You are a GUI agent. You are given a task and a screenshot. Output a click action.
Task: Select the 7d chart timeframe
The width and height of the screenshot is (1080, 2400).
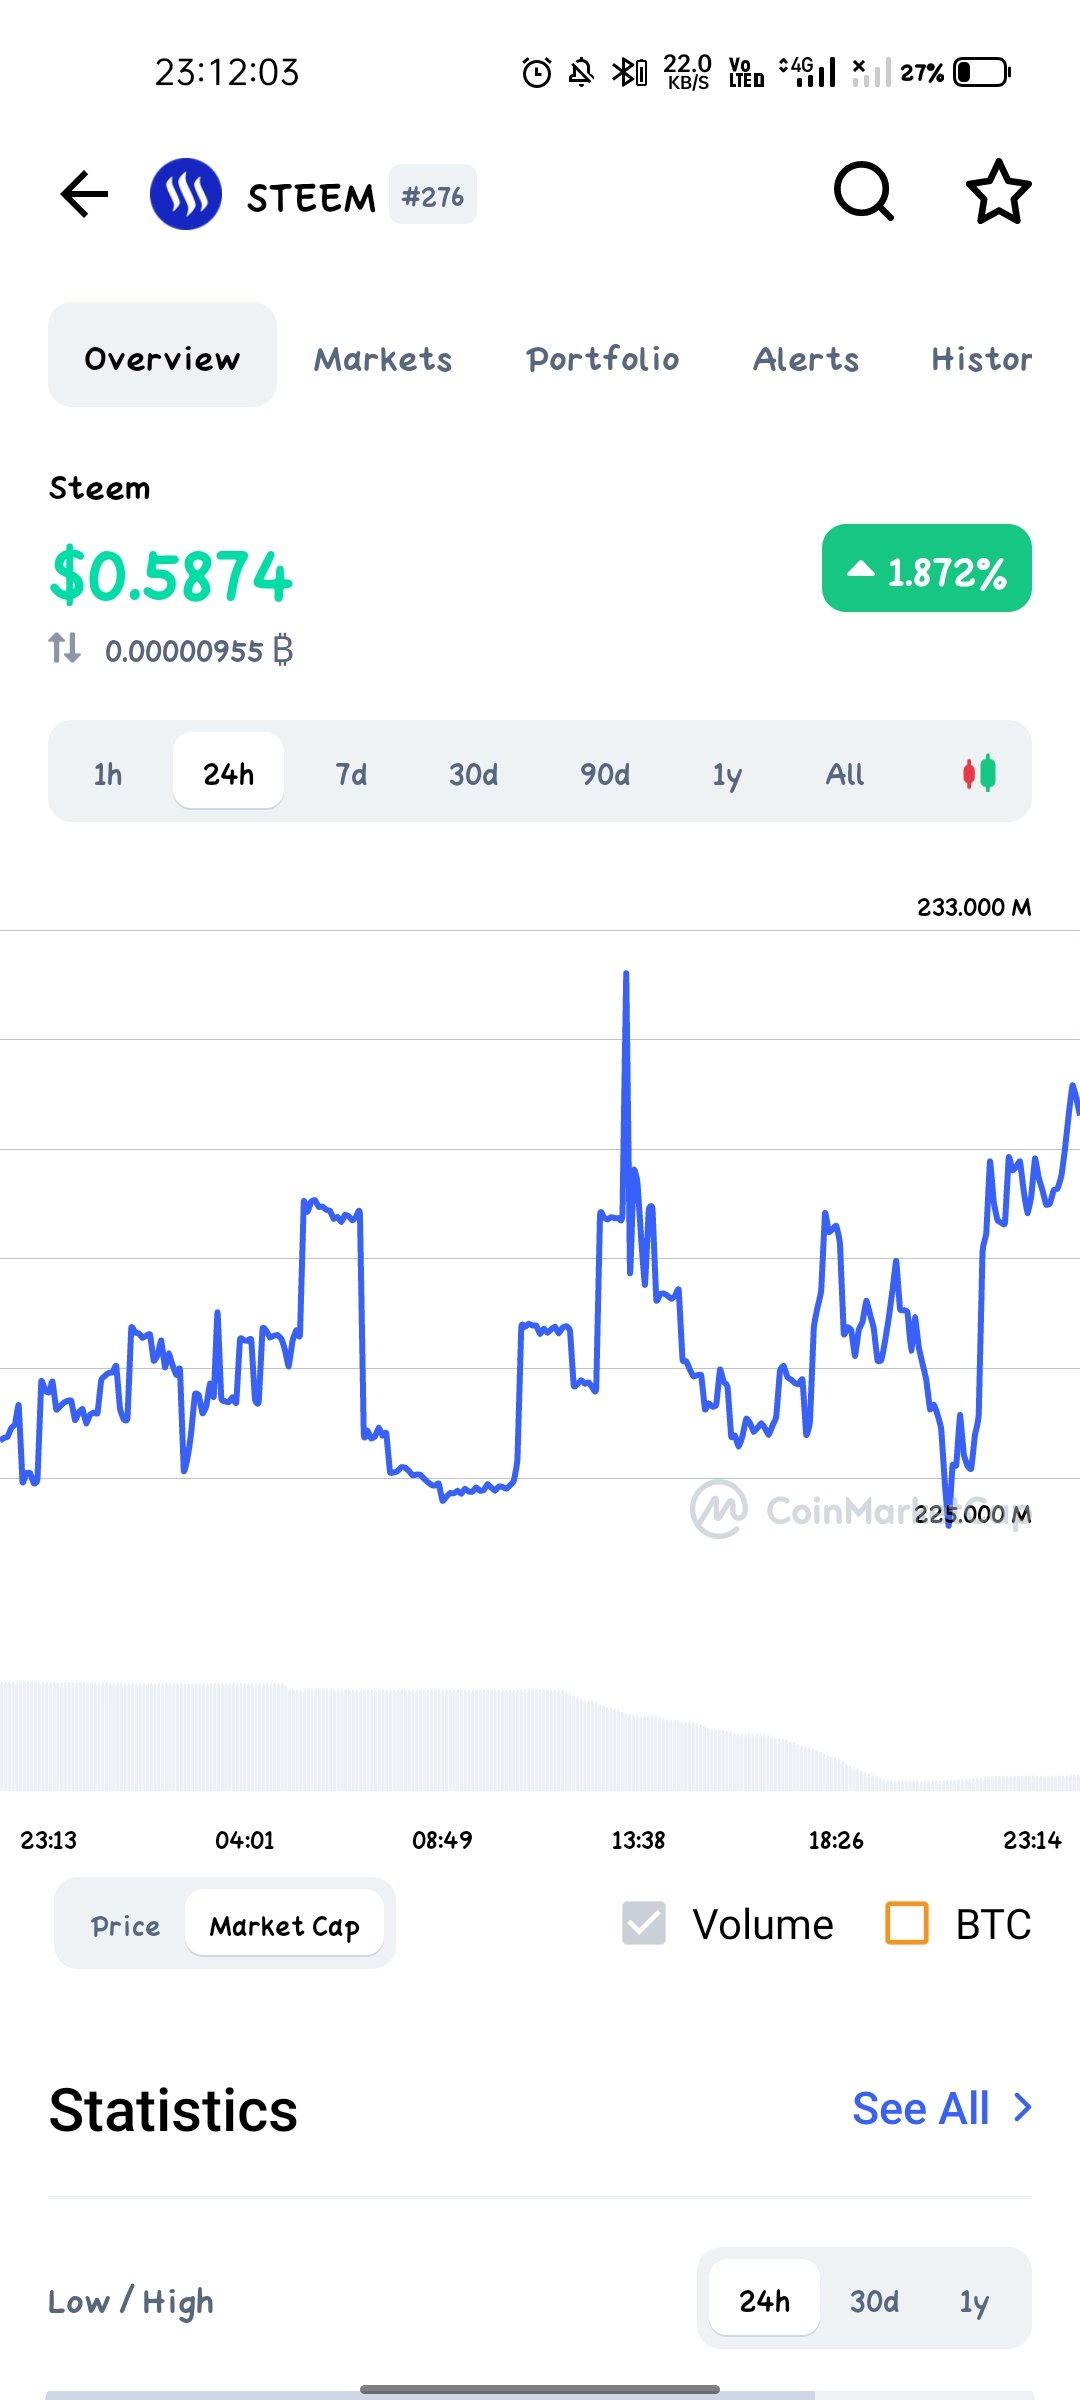[351, 774]
